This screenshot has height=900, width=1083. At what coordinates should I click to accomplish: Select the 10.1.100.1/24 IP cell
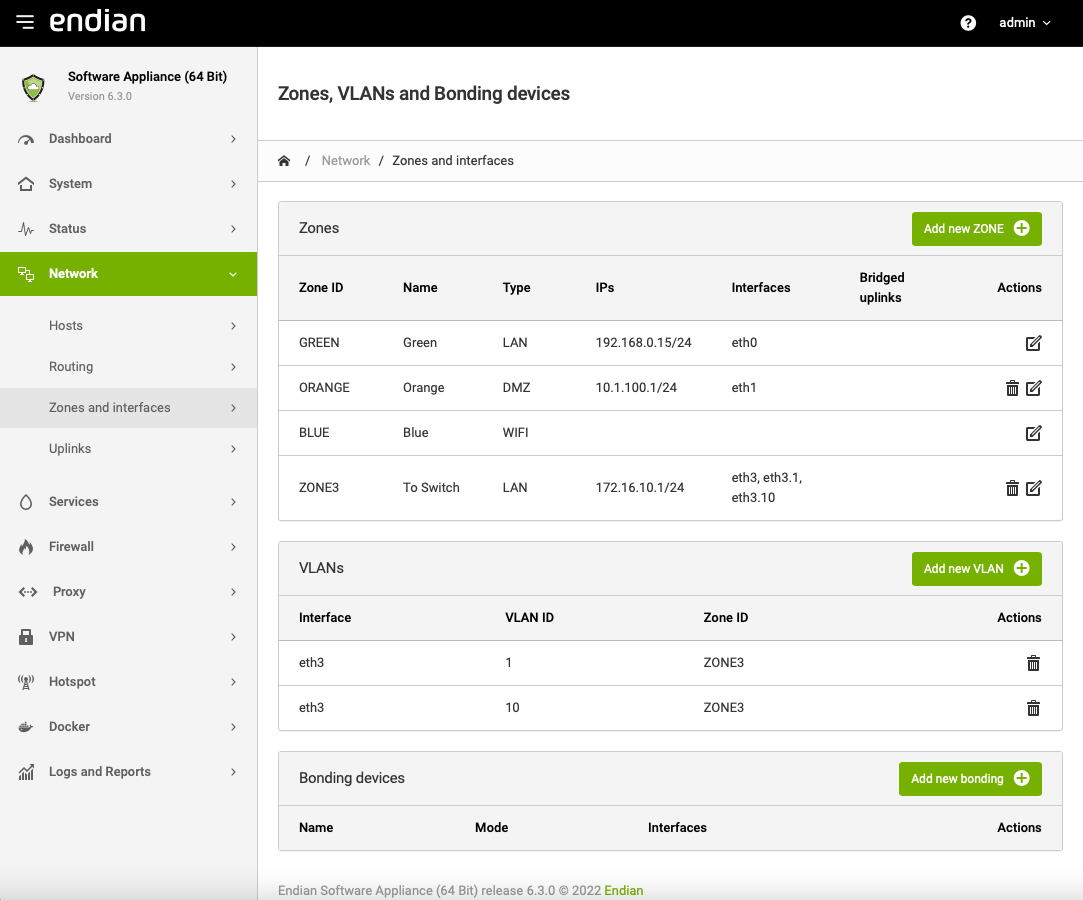[636, 387]
